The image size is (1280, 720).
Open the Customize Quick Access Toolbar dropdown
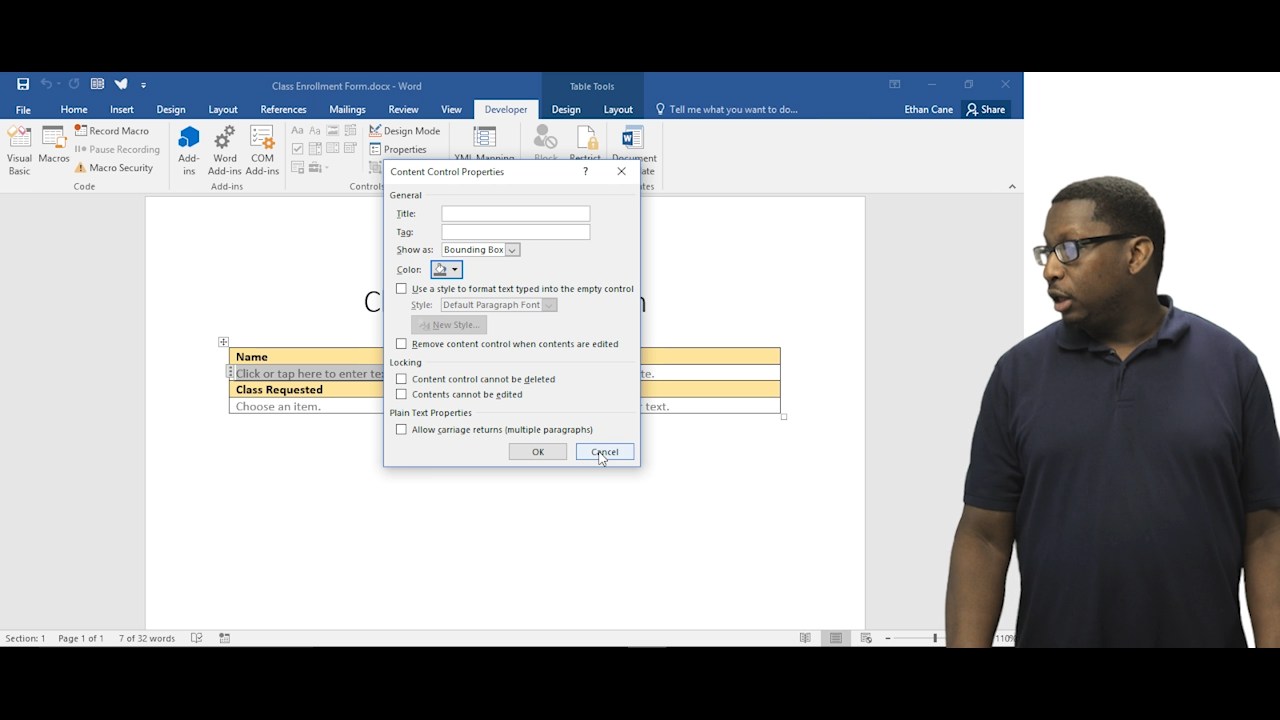point(143,85)
